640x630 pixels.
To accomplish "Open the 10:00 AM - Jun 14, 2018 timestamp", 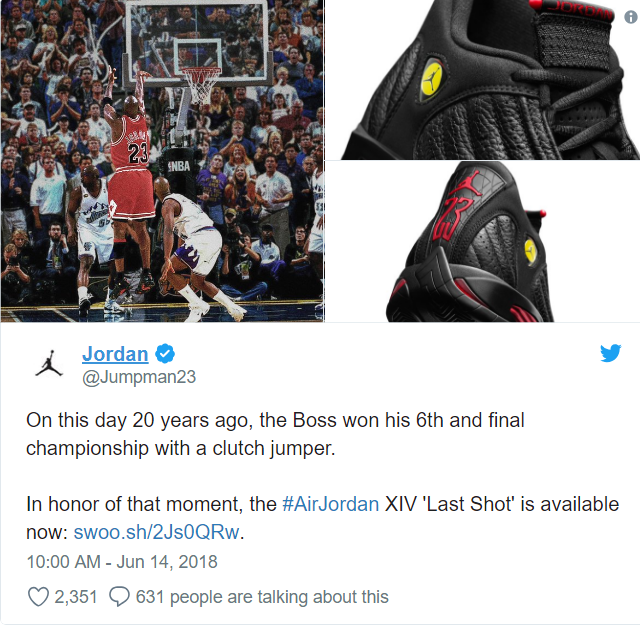I will click(122, 562).
